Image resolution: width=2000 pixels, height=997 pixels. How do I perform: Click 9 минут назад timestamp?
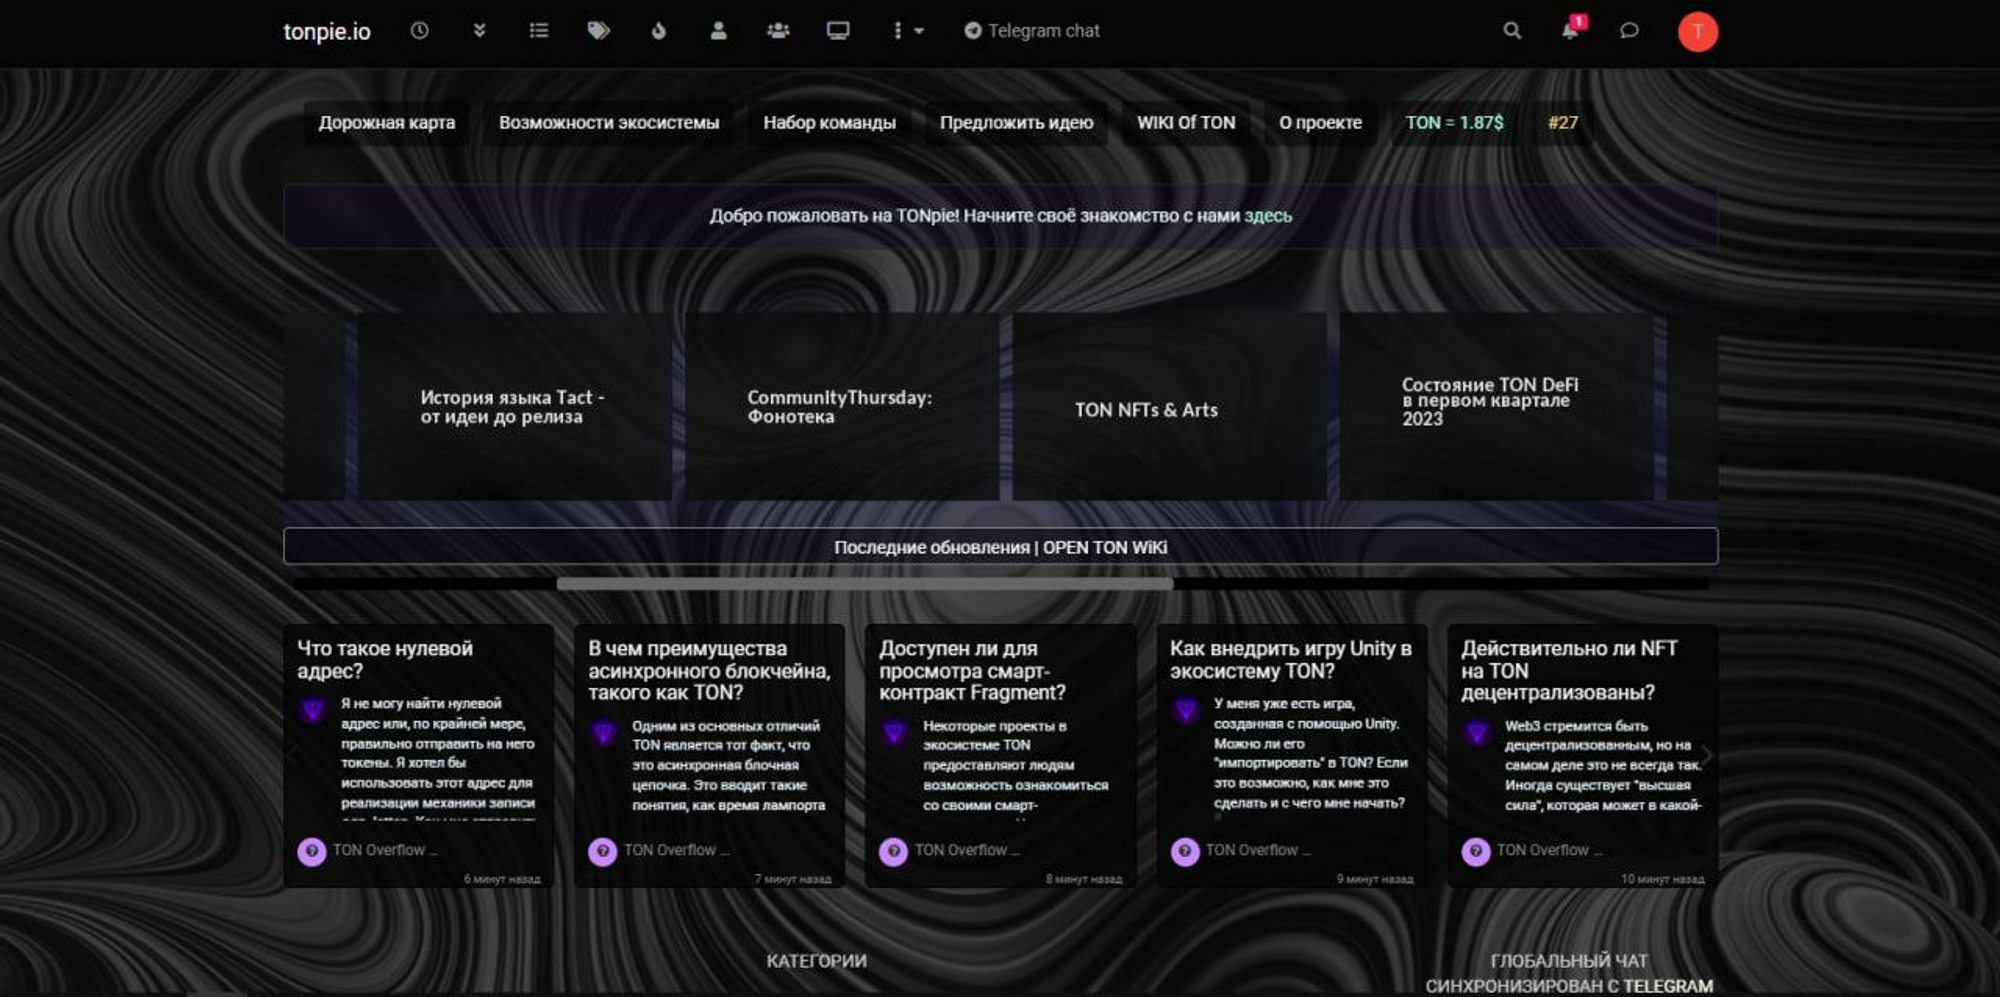[1375, 879]
